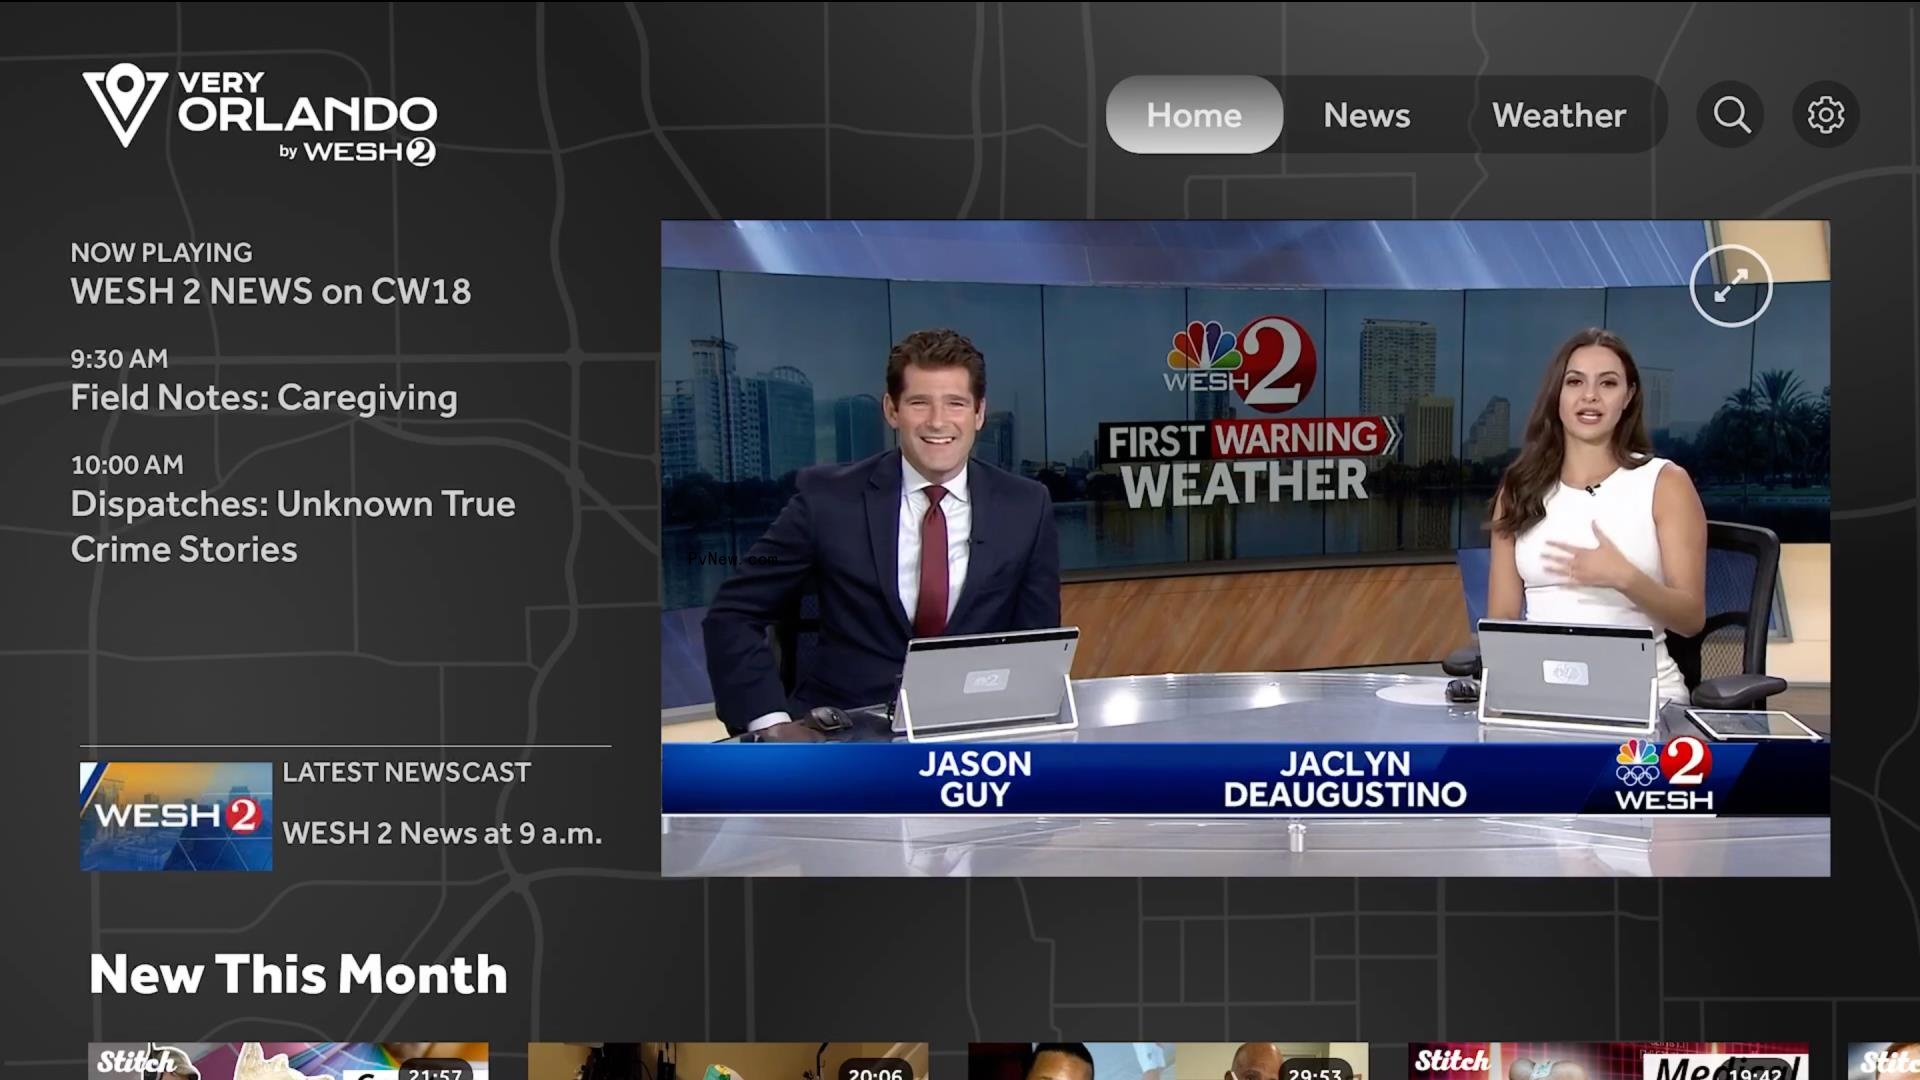Play WESH 2 News at 9 a.m.
1920x1080 pixels.
[x=442, y=833]
